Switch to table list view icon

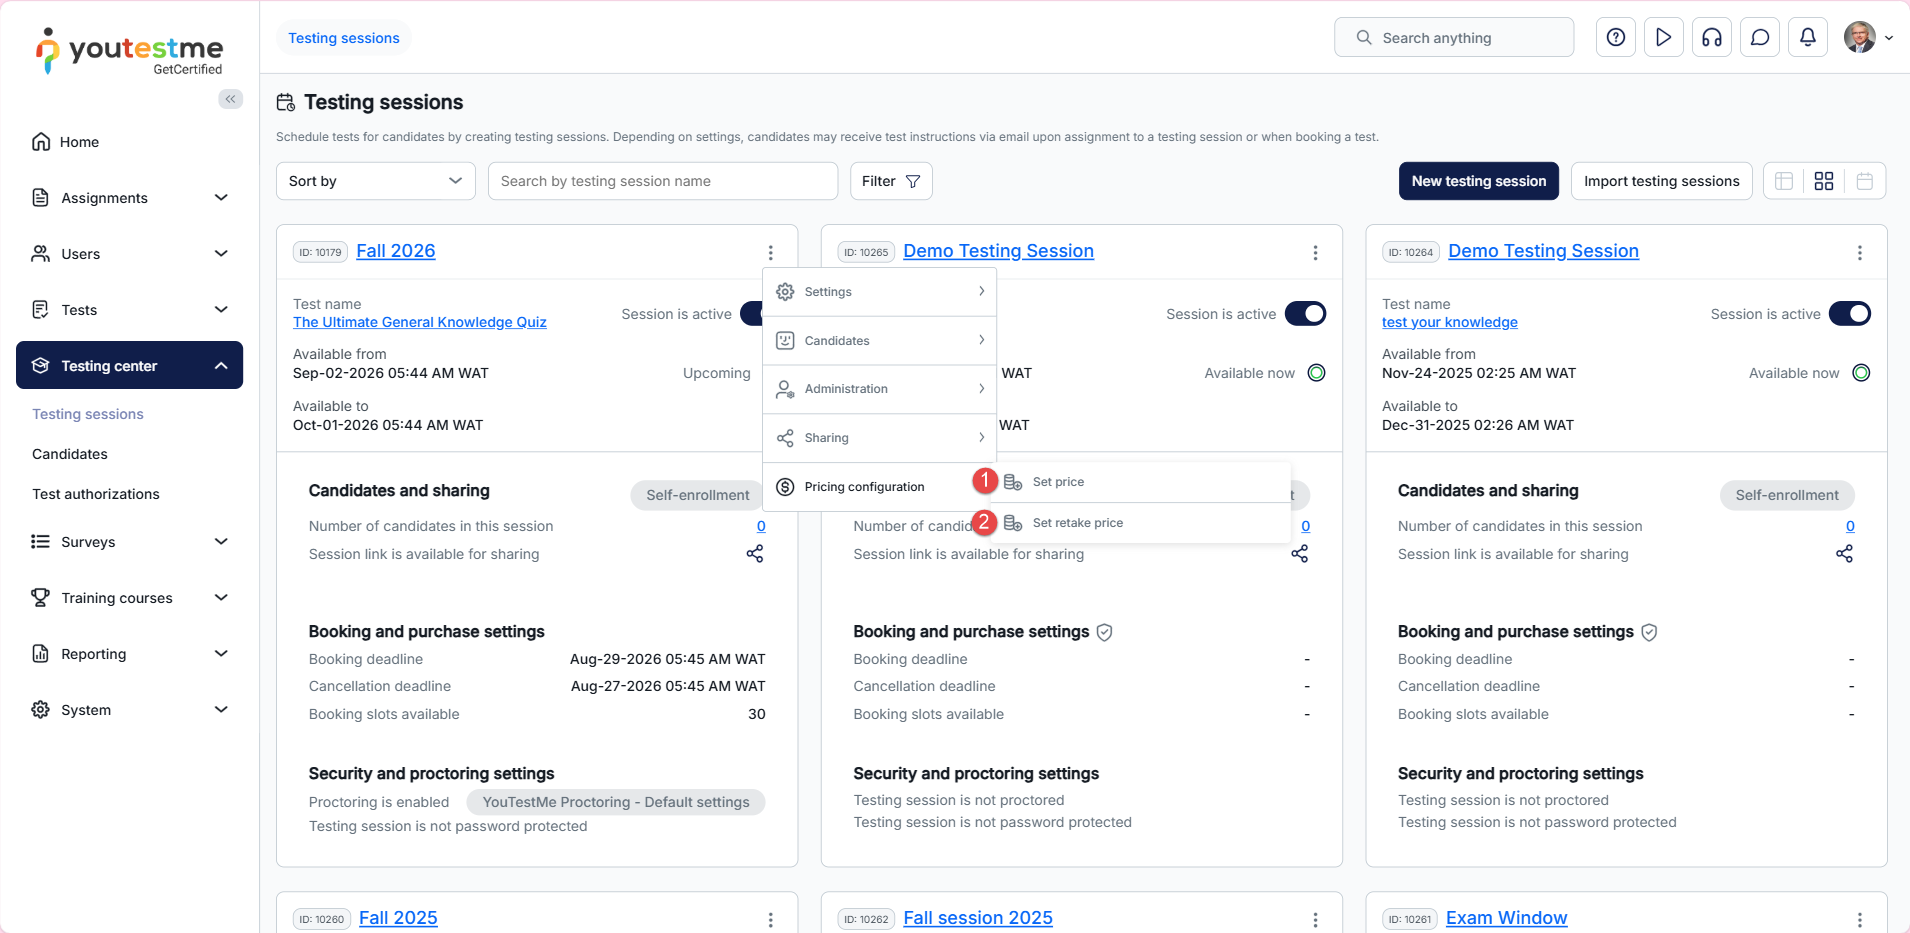[x=1784, y=181]
